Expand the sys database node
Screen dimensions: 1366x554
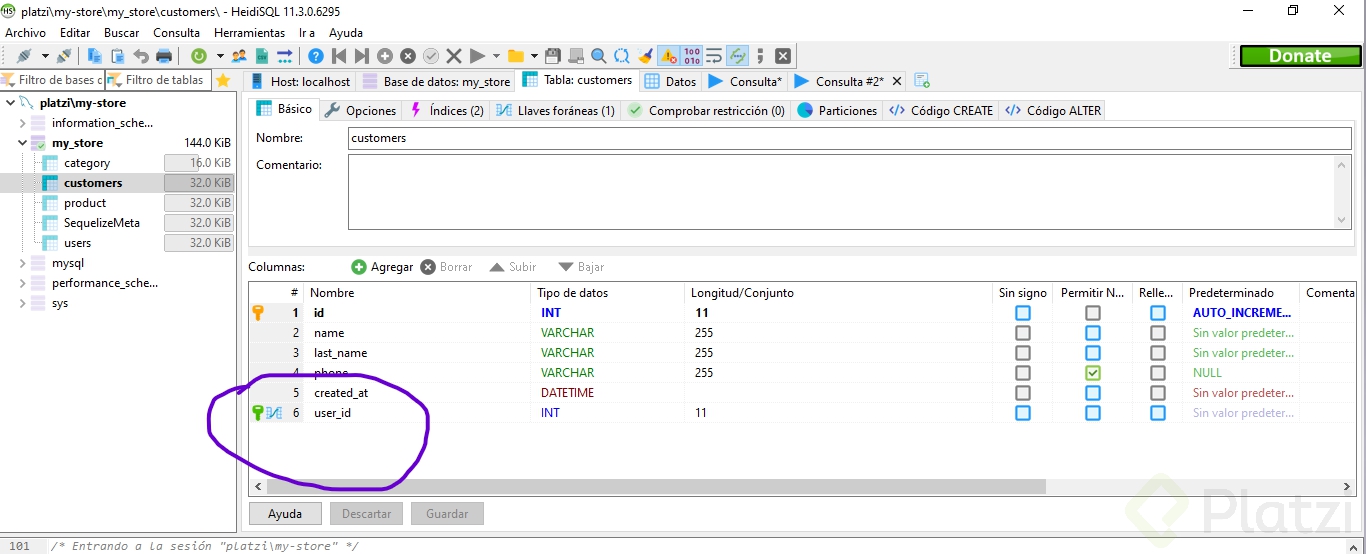click(23, 303)
